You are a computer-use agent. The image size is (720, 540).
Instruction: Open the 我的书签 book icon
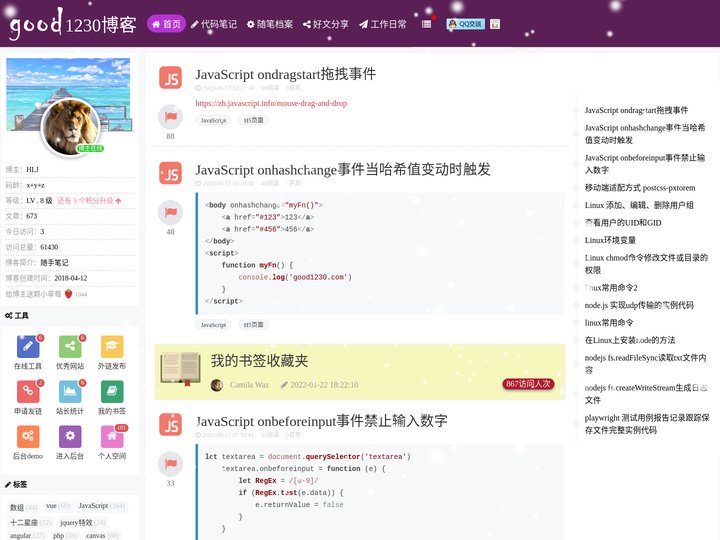click(x=112, y=391)
